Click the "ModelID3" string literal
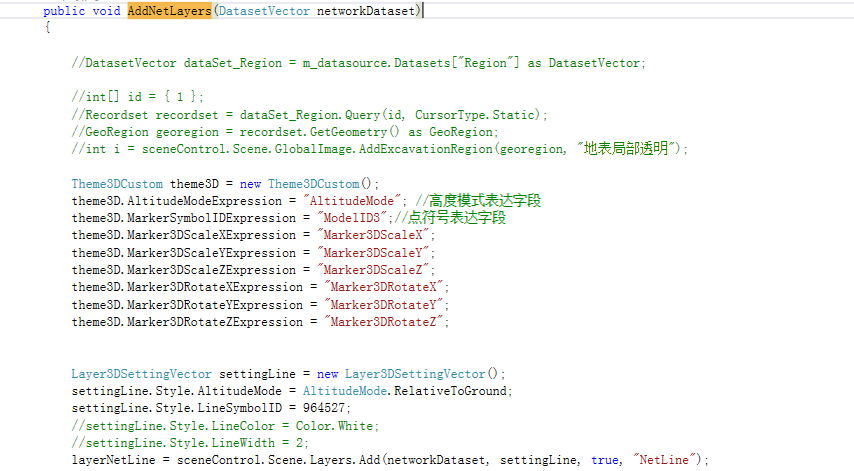Image resolution: width=854 pixels, height=471 pixels. (352, 218)
